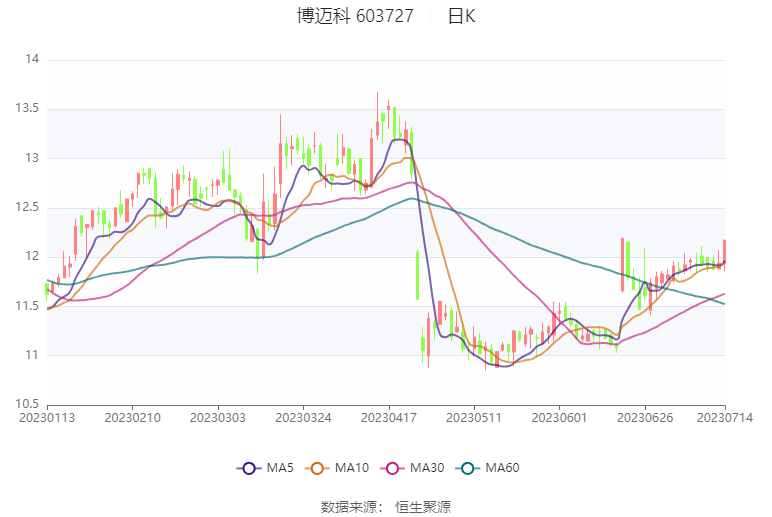Click the 10.5 price label on the y-axis
This screenshot has height=517, width=772.
click(x=27, y=404)
